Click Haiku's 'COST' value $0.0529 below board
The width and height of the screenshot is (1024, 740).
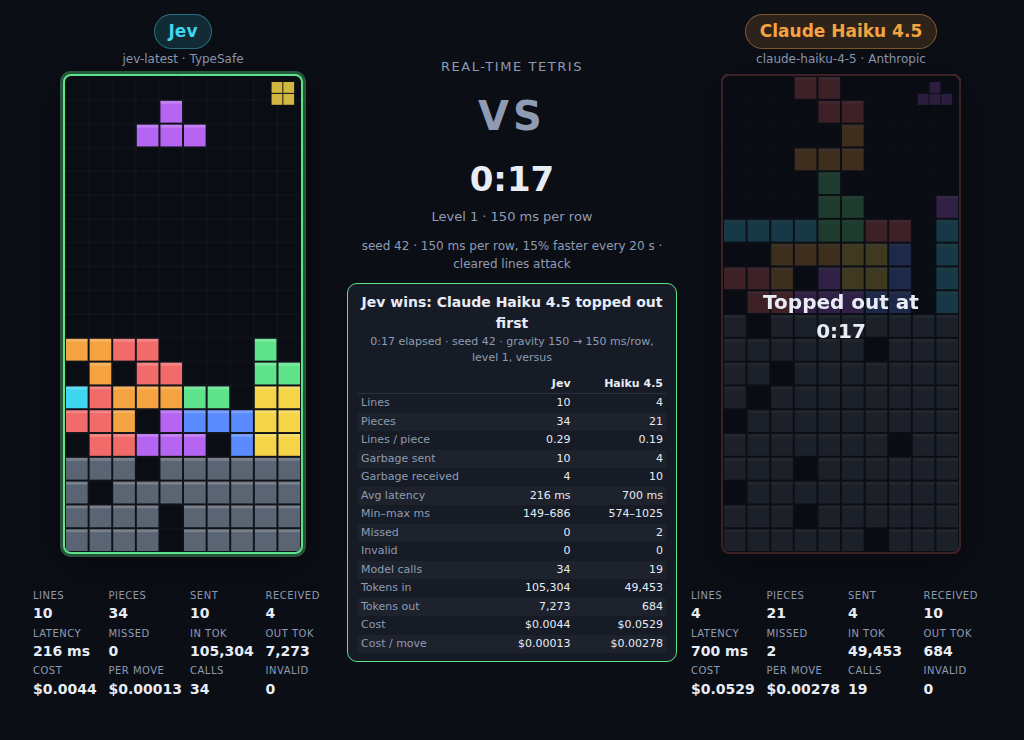coord(722,689)
